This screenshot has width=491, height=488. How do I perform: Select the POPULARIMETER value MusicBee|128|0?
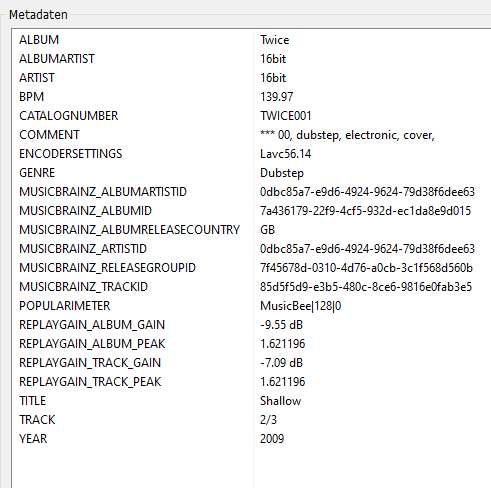click(x=301, y=306)
